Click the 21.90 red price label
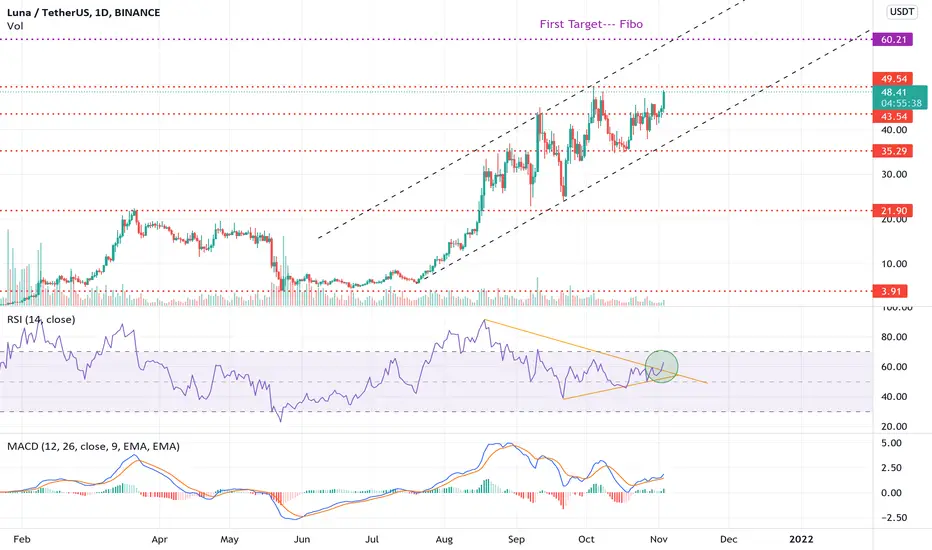 coord(892,210)
